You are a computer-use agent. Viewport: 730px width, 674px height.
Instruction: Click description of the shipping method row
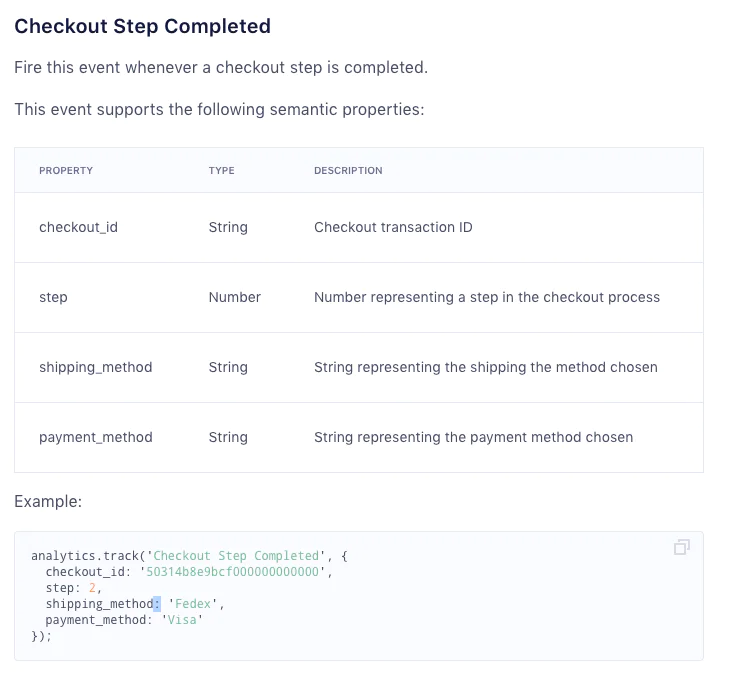pyautogui.click(x=485, y=367)
